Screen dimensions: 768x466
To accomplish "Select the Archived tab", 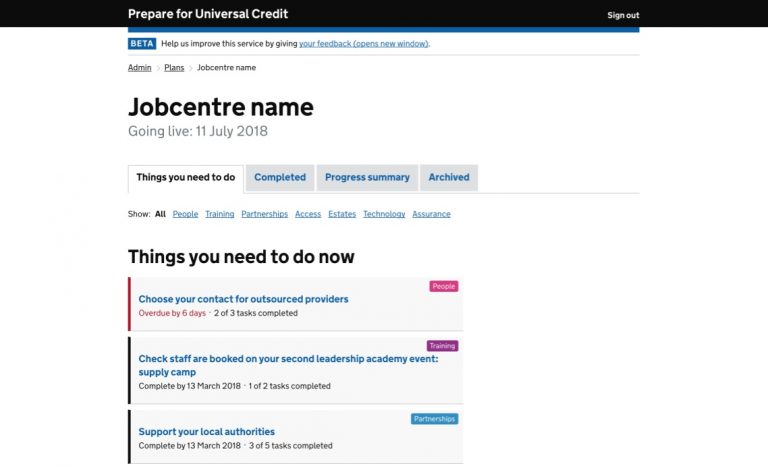I will point(449,177).
